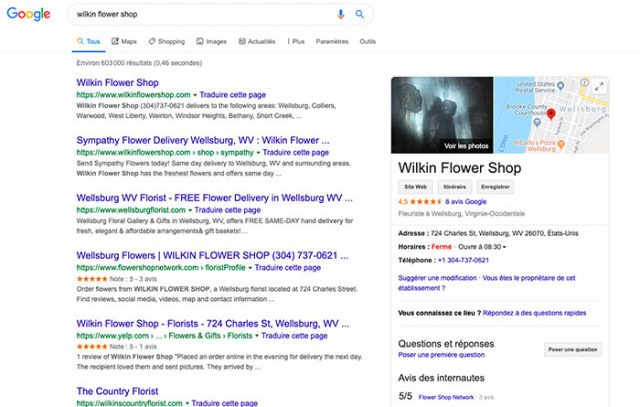Click the Google logo
The width and height of the screenshot is (640, 407).
click(28, 14)
